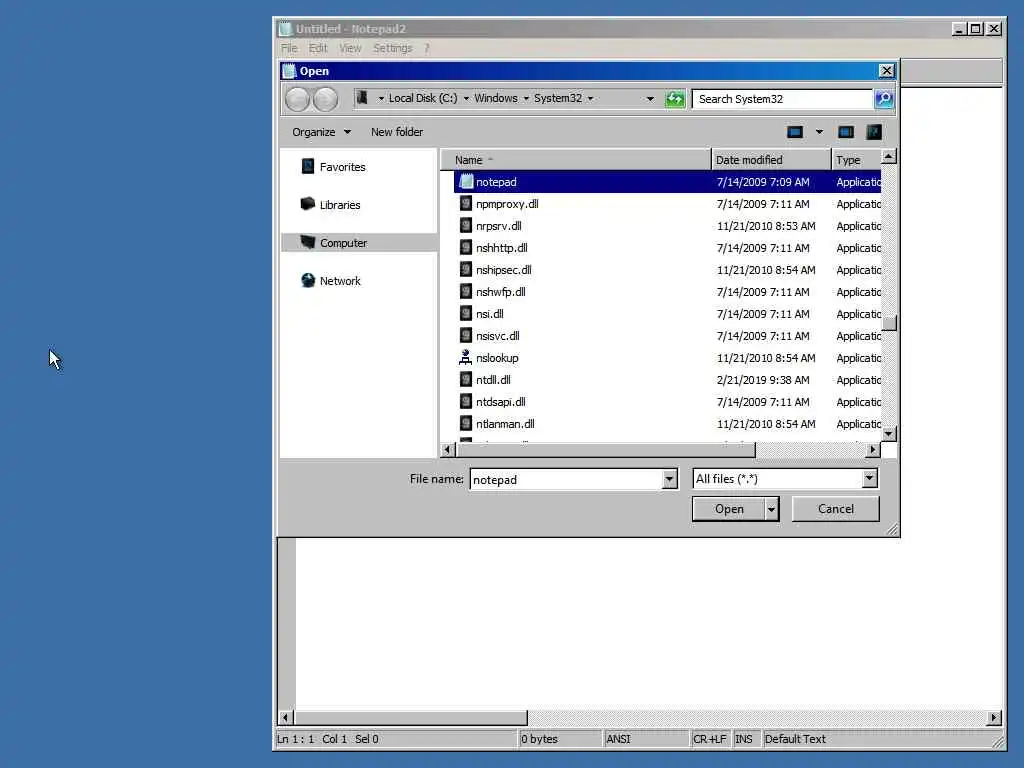Open the ? help menu in Notepad2

[426, 48]
